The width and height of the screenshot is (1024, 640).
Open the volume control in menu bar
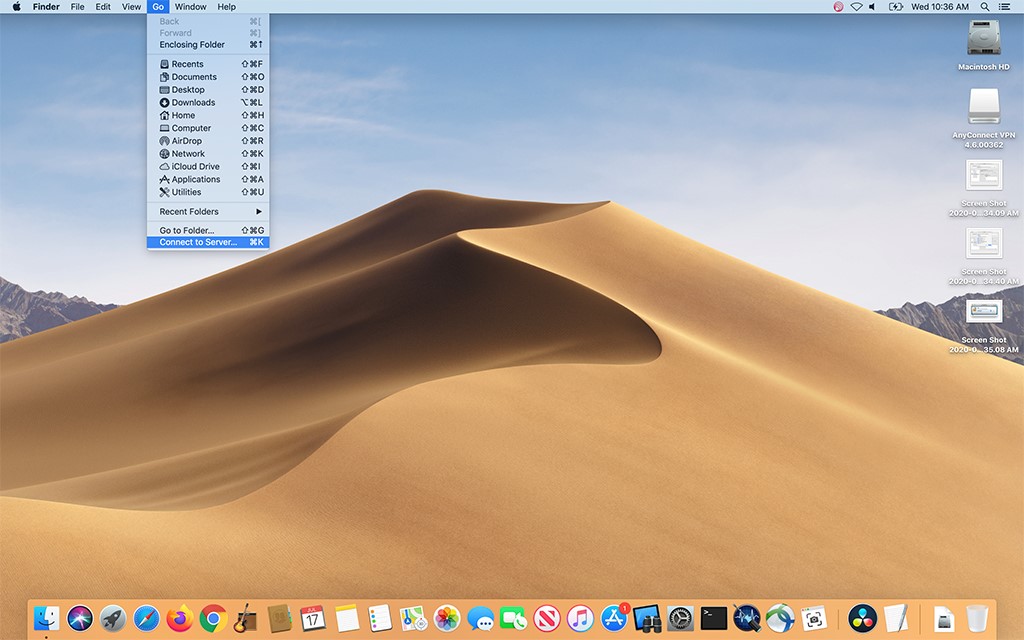click(872, 7)
